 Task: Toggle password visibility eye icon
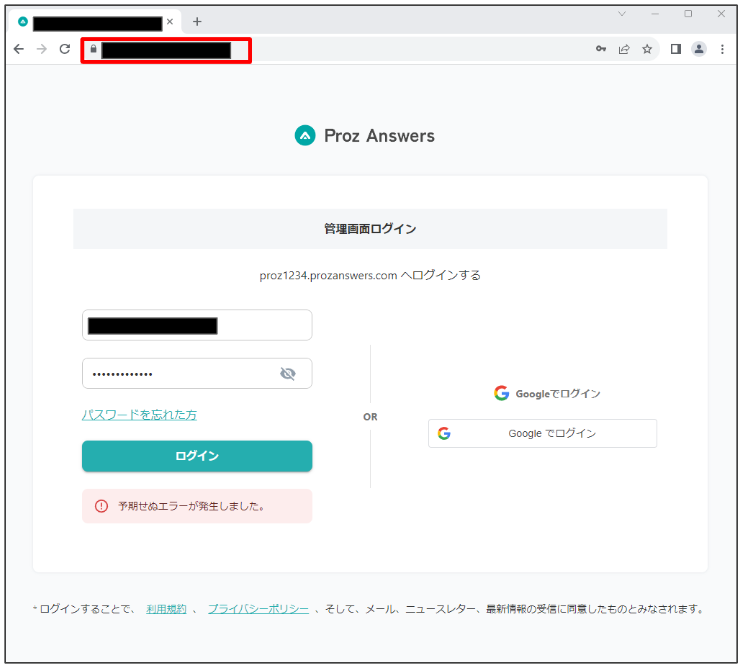tap(288, 374)
